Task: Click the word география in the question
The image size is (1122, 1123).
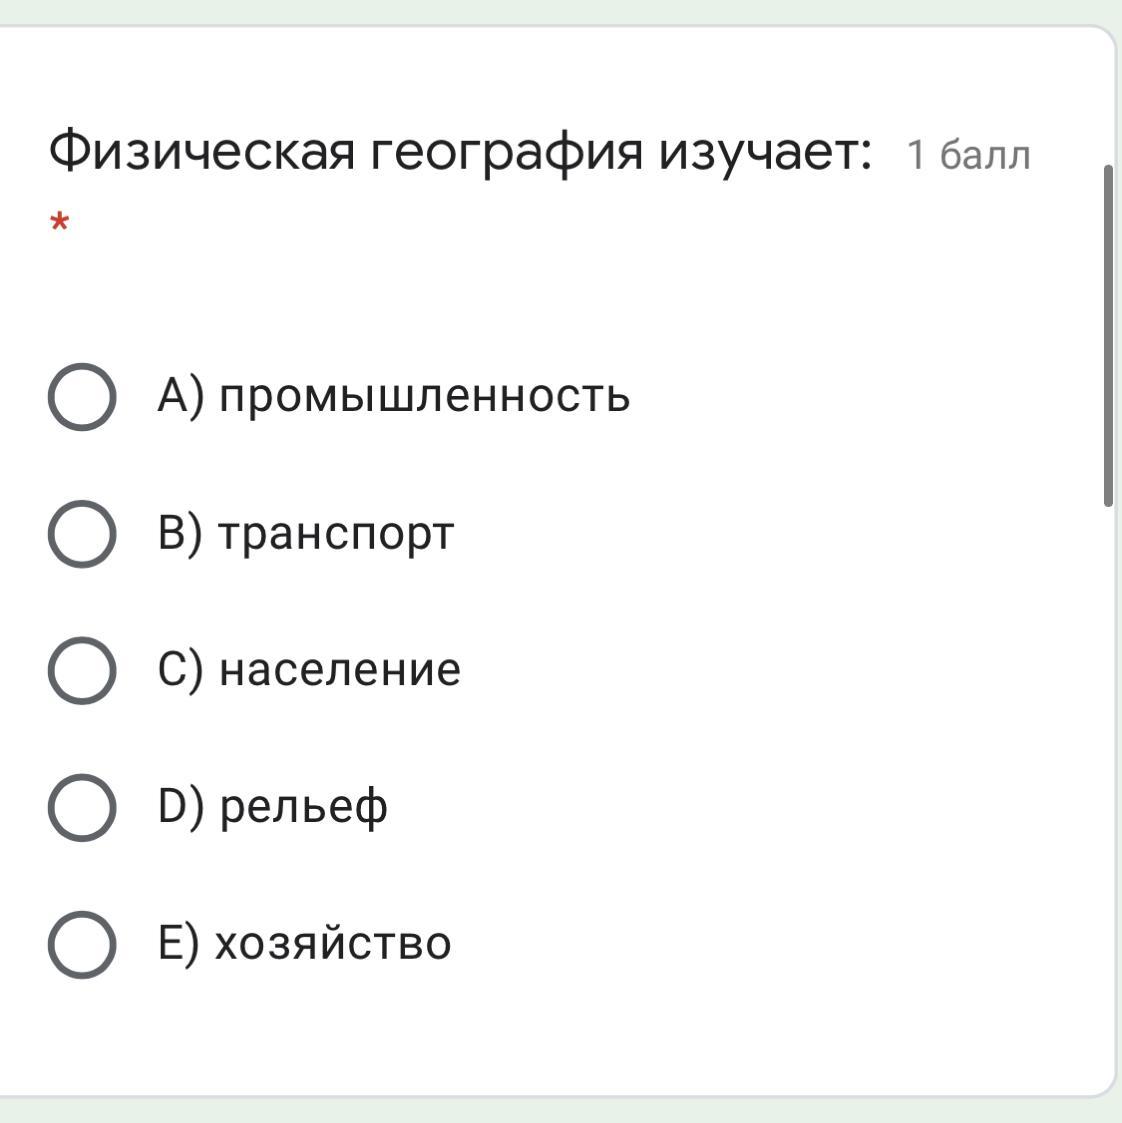Action: [x=506, y=153]
